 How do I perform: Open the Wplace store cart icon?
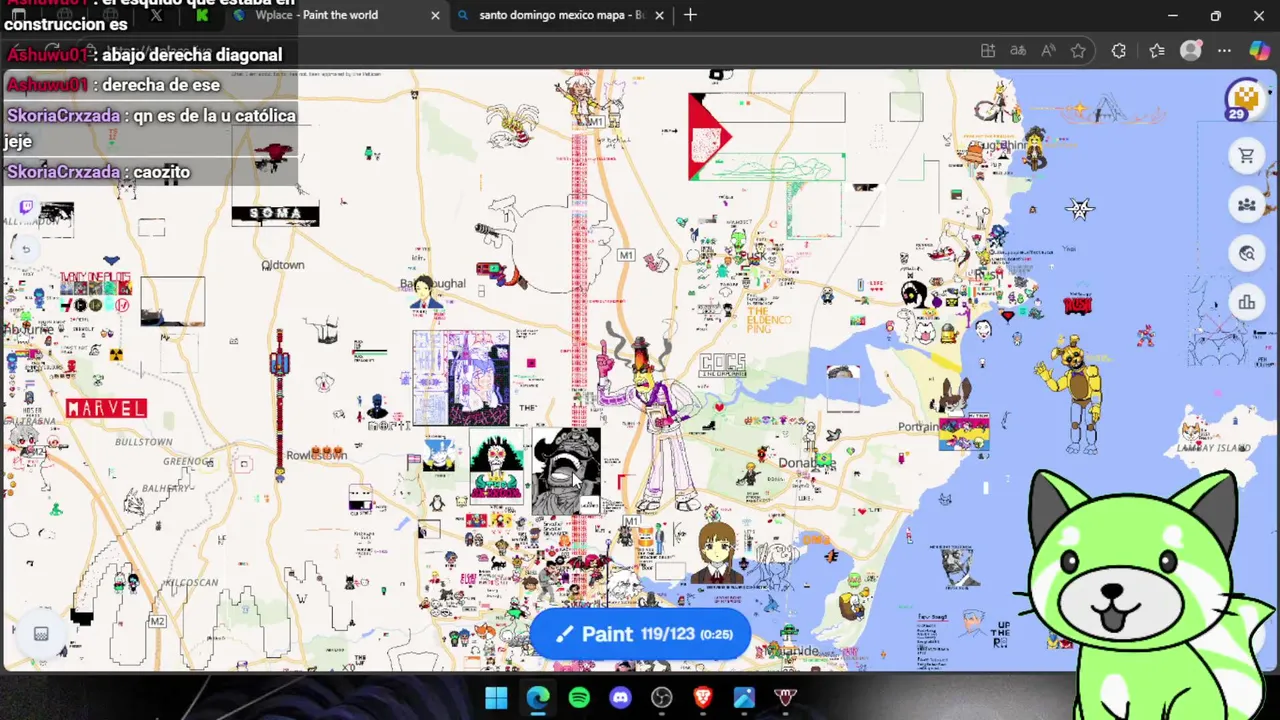pyautogui.click(x=1246, y=156)
